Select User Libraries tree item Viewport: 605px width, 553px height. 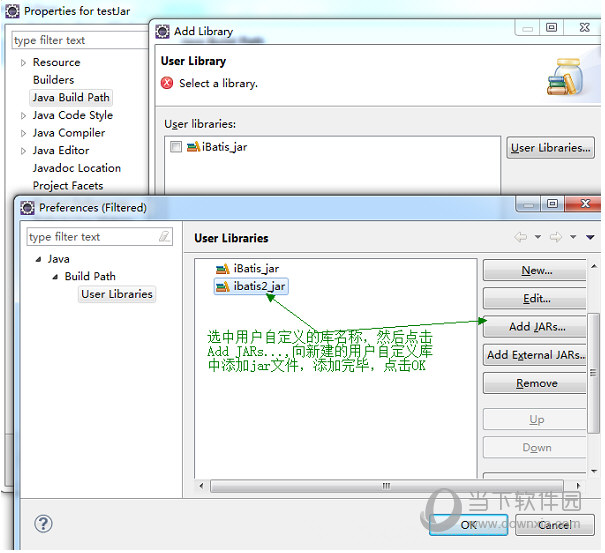[x=117, y=294]
